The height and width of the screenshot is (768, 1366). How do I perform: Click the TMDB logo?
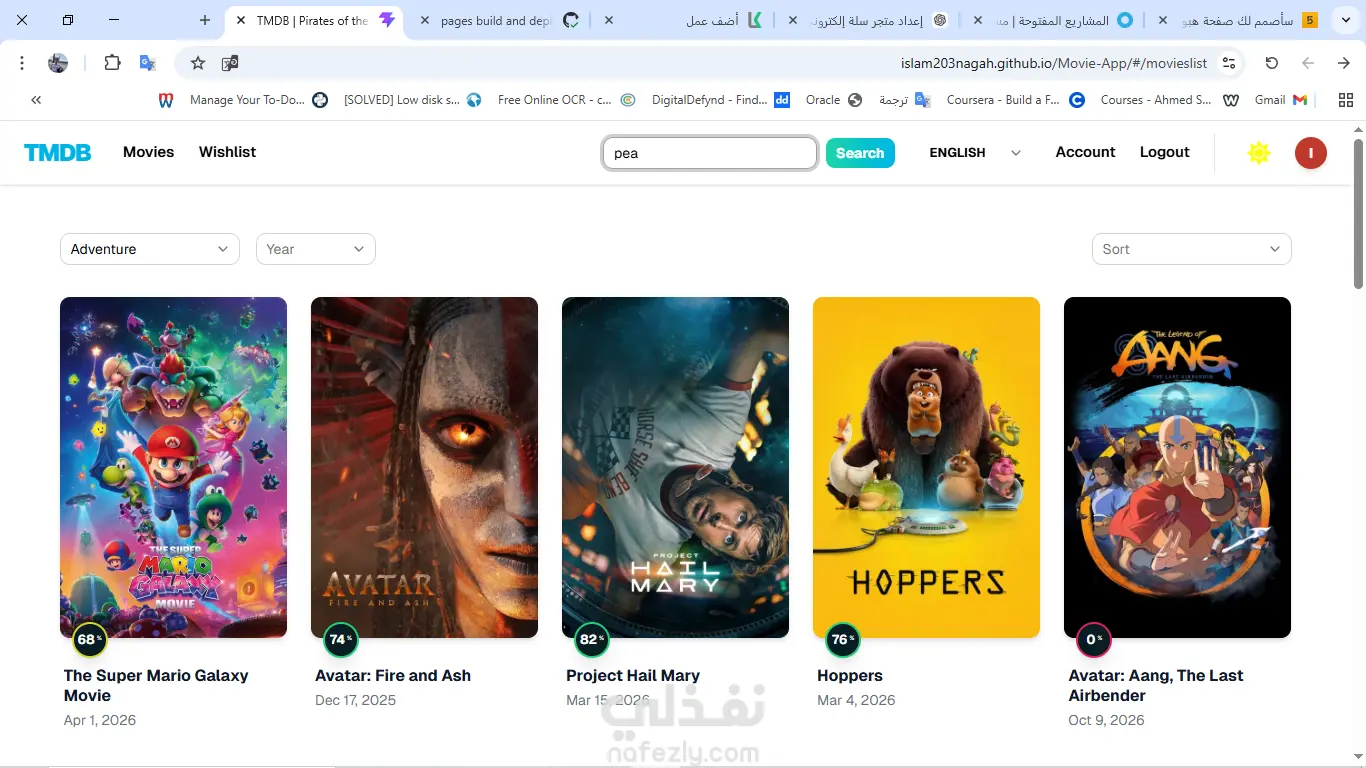click(58, 152)
